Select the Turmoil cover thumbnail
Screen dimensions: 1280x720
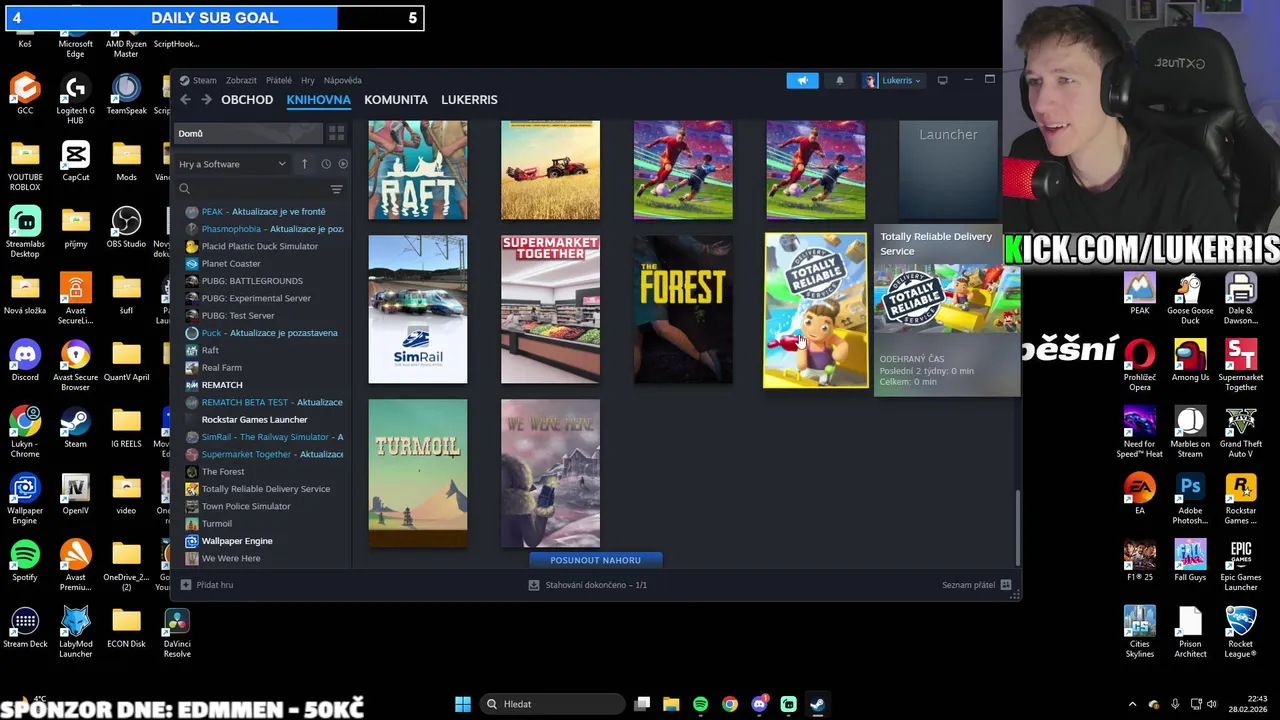click(418, 473)
